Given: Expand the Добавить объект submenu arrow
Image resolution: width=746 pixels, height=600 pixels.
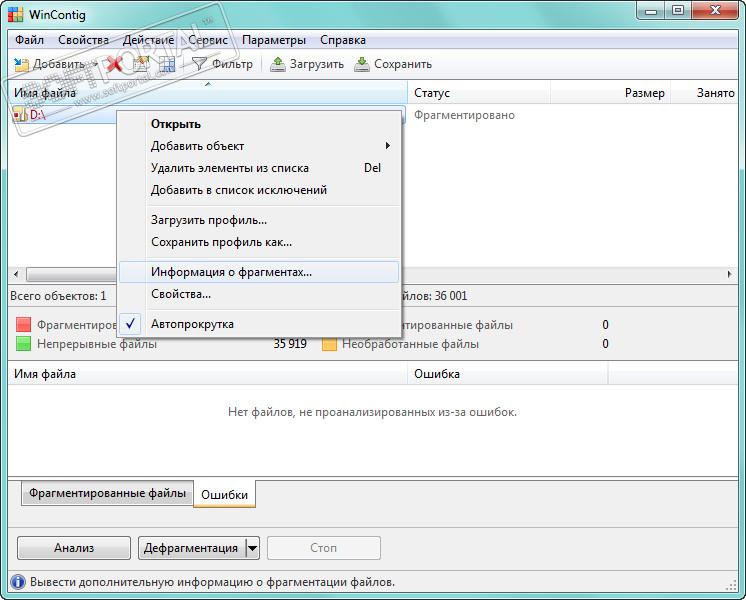Looking at the screenshot, I should tap(388, 146).
